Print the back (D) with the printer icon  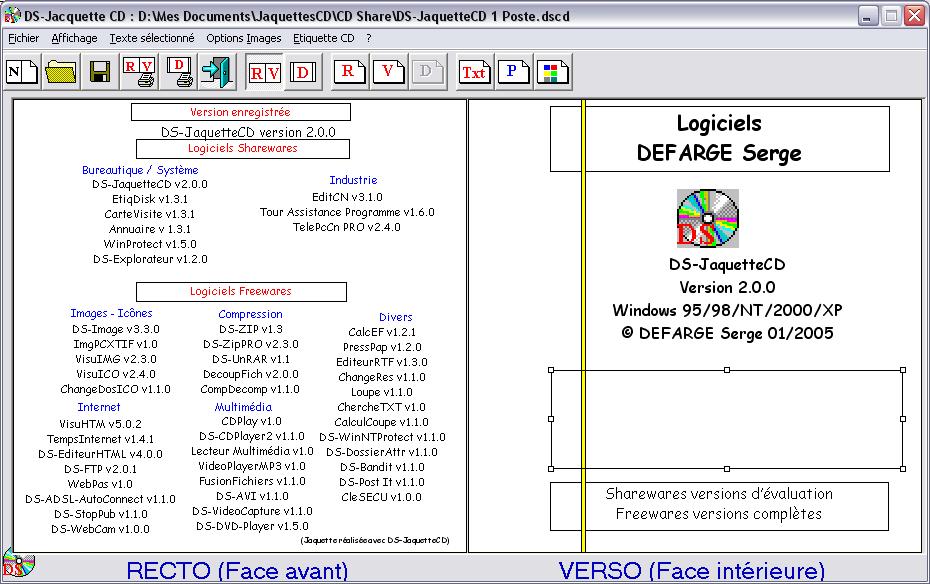pos(178,72)
